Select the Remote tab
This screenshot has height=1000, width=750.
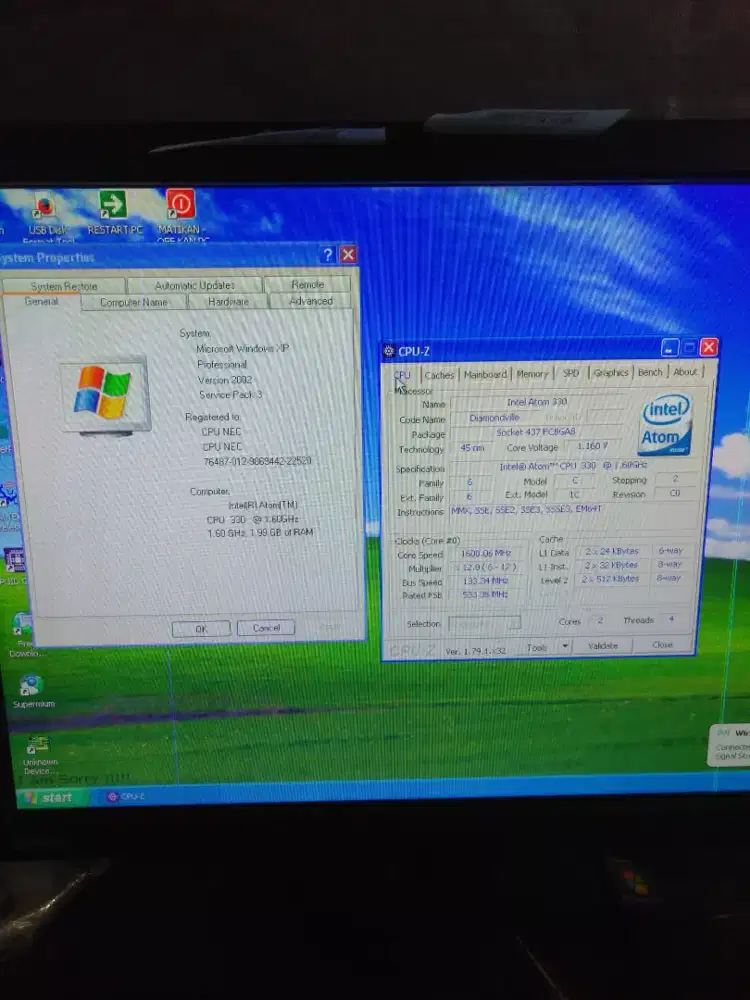(x=307, y=284)
